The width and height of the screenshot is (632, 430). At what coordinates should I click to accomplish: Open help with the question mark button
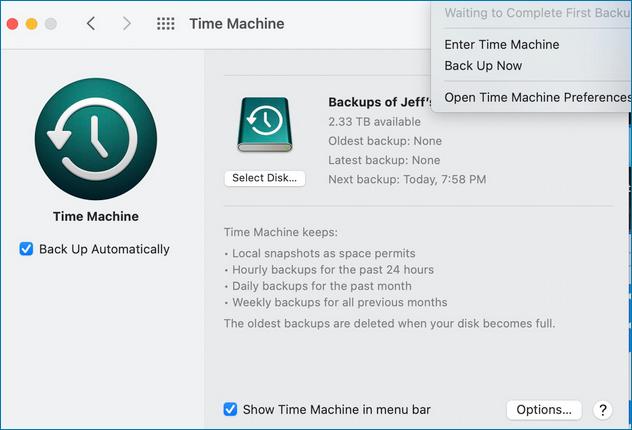(602, 410)
